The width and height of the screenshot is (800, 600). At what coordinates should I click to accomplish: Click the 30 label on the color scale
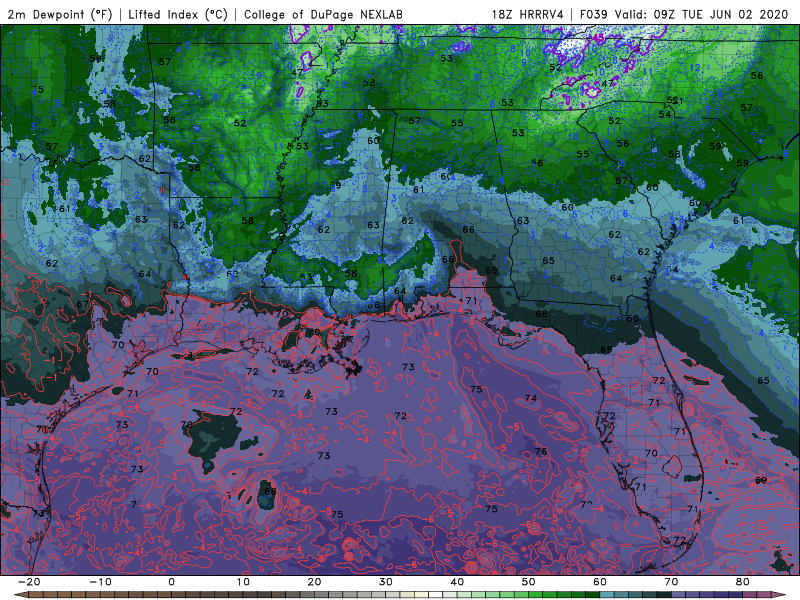[x=386, y=582]
